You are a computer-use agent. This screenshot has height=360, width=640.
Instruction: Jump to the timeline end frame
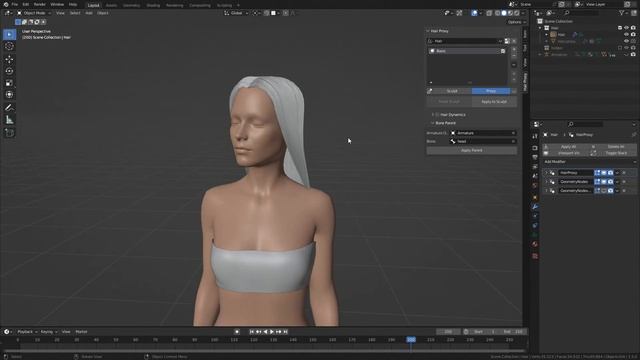point(285,332)
